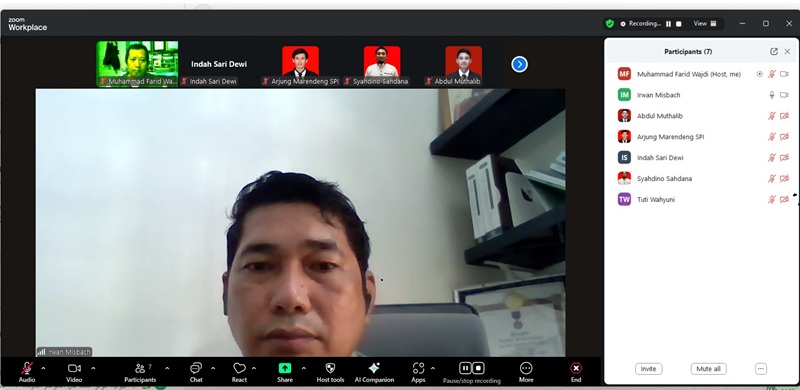Toggle Arjung Marendeng SPI's muted microphone icon
The width and height of the screenshot is (800, 390).
click(772, 137)
